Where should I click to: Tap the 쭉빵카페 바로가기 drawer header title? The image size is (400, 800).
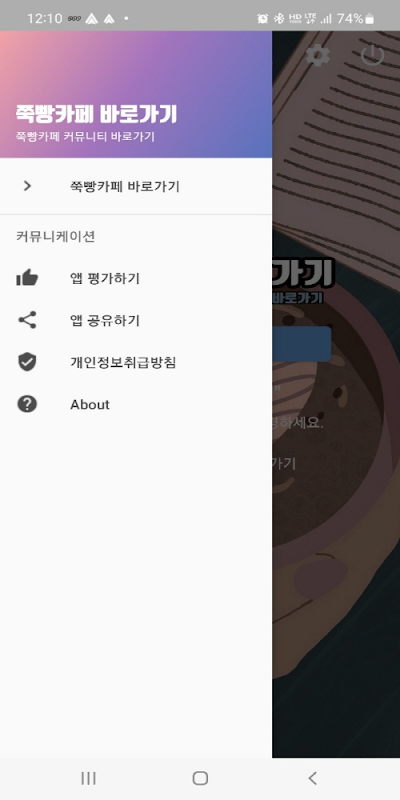pos(96,114)
